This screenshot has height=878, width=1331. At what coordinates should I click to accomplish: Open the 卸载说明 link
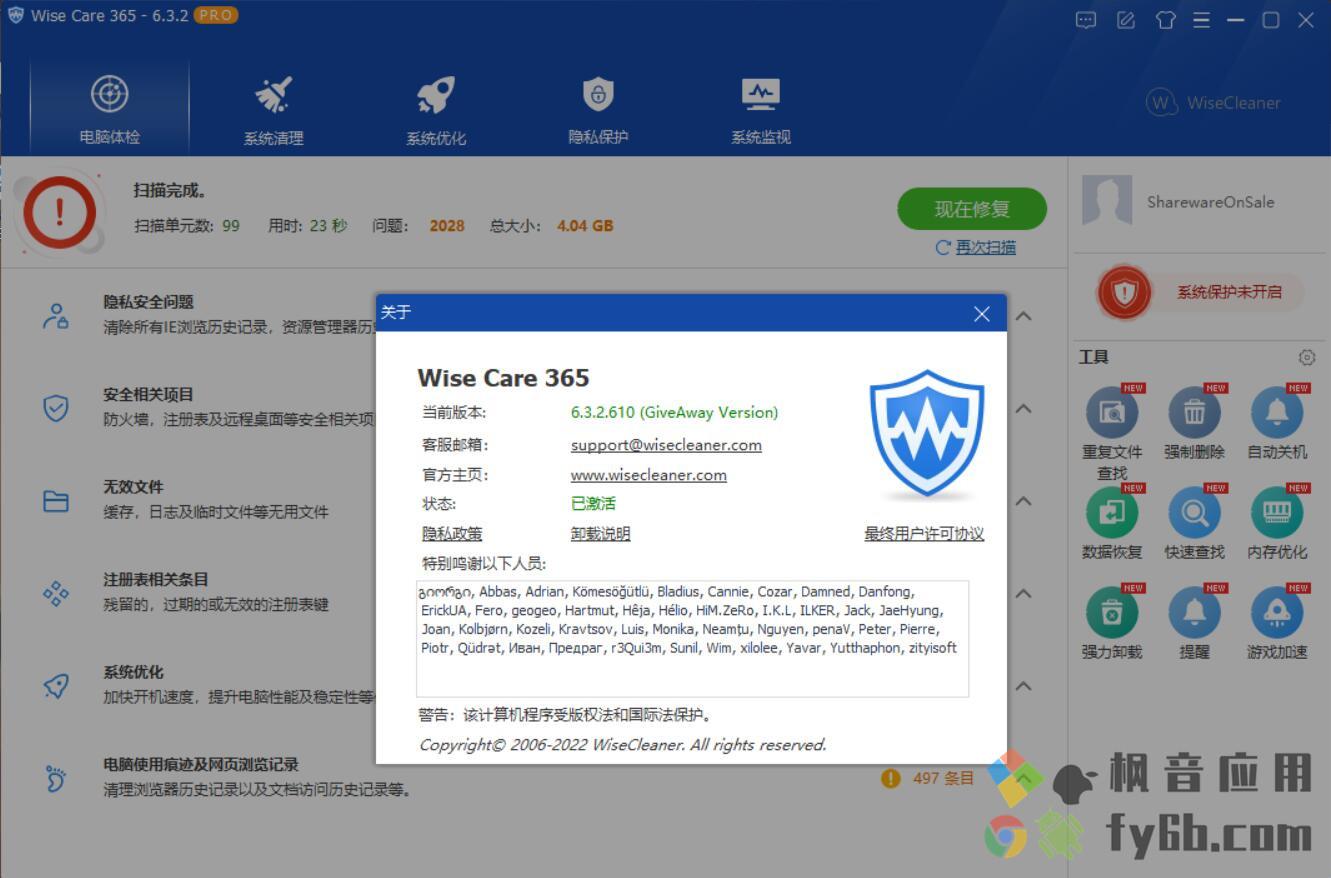(601, 534)
